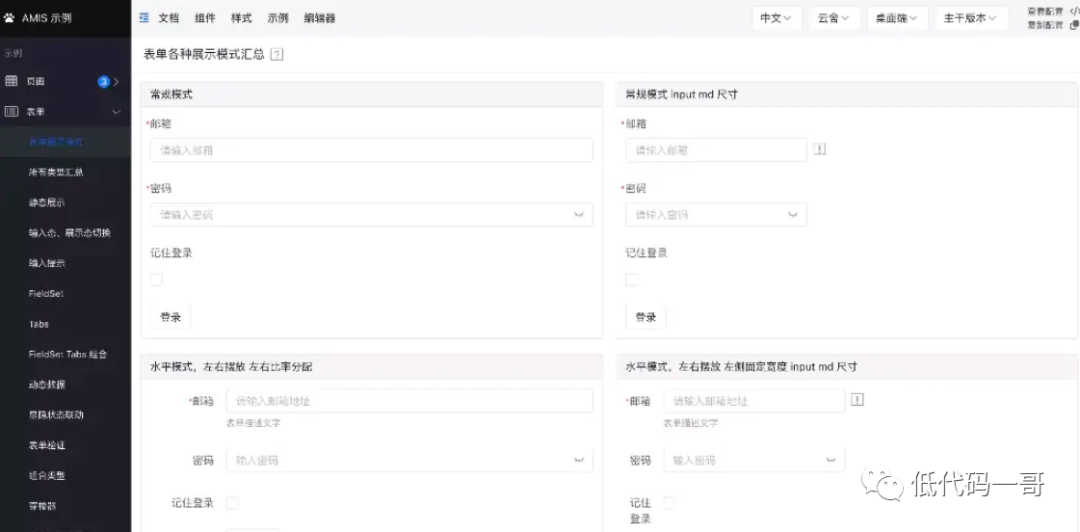Switch to the 编辑器 top menu item

[320, 18]
